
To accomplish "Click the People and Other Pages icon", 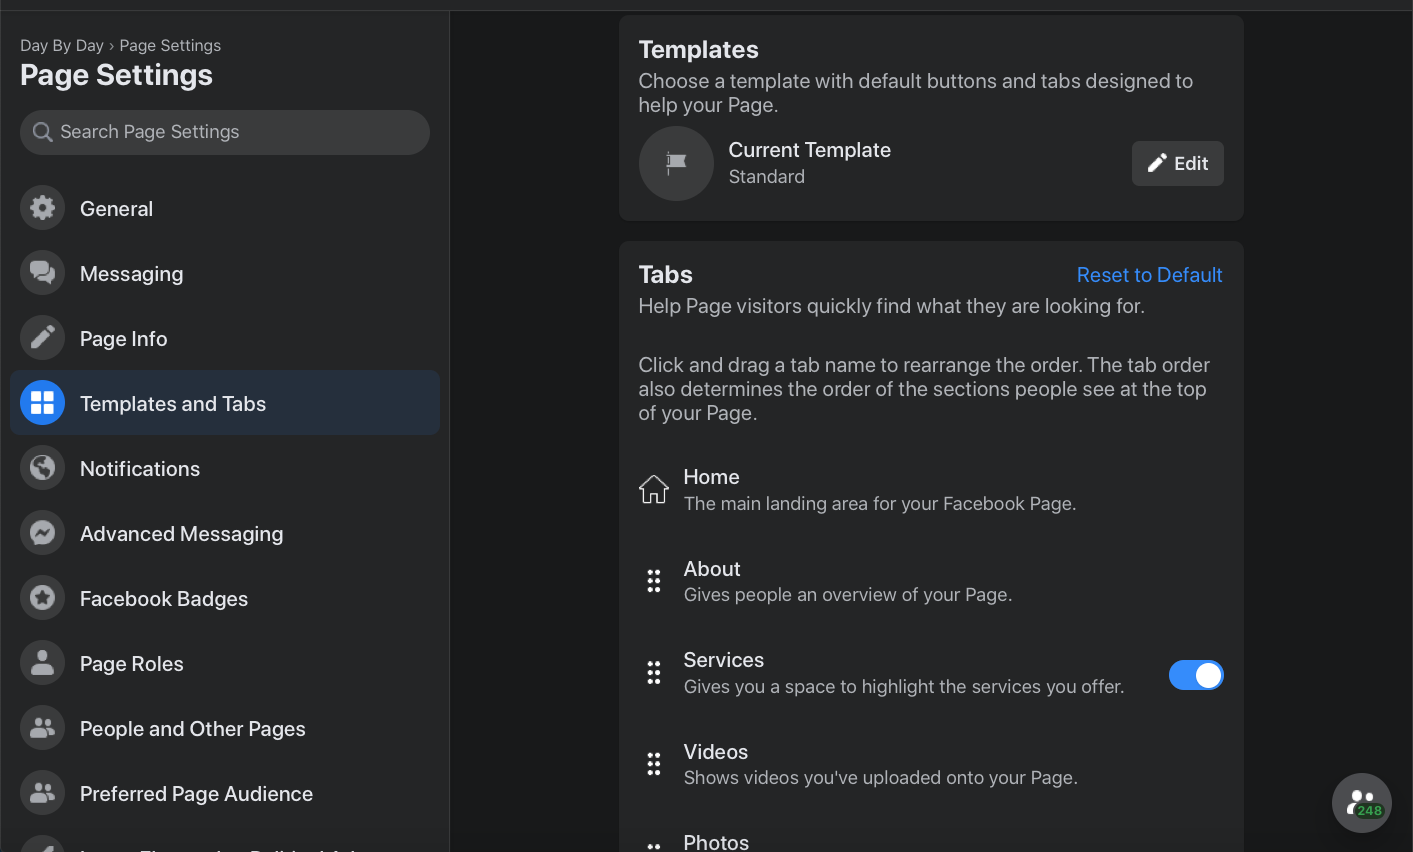I will pyautogui.click(x=42, y=728).
